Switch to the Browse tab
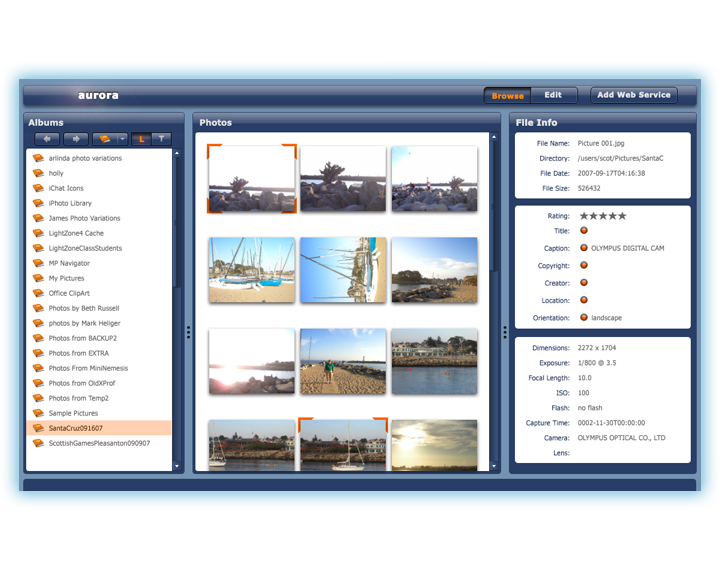 point(507,96)
